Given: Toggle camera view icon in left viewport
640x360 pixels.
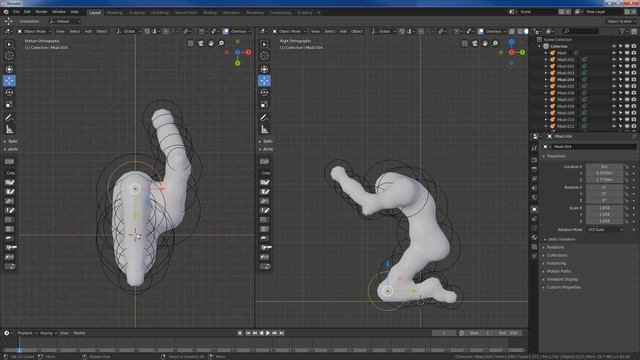Looking at the screenshot, I should coord(201,43).
